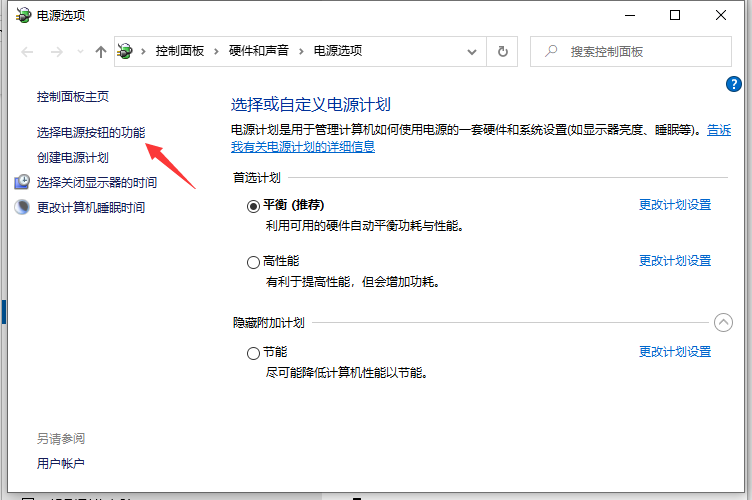The width and height of the screenshot is (752, 500).
Task: Open help with the blue question icon
Action: click(x=733, y=84)
